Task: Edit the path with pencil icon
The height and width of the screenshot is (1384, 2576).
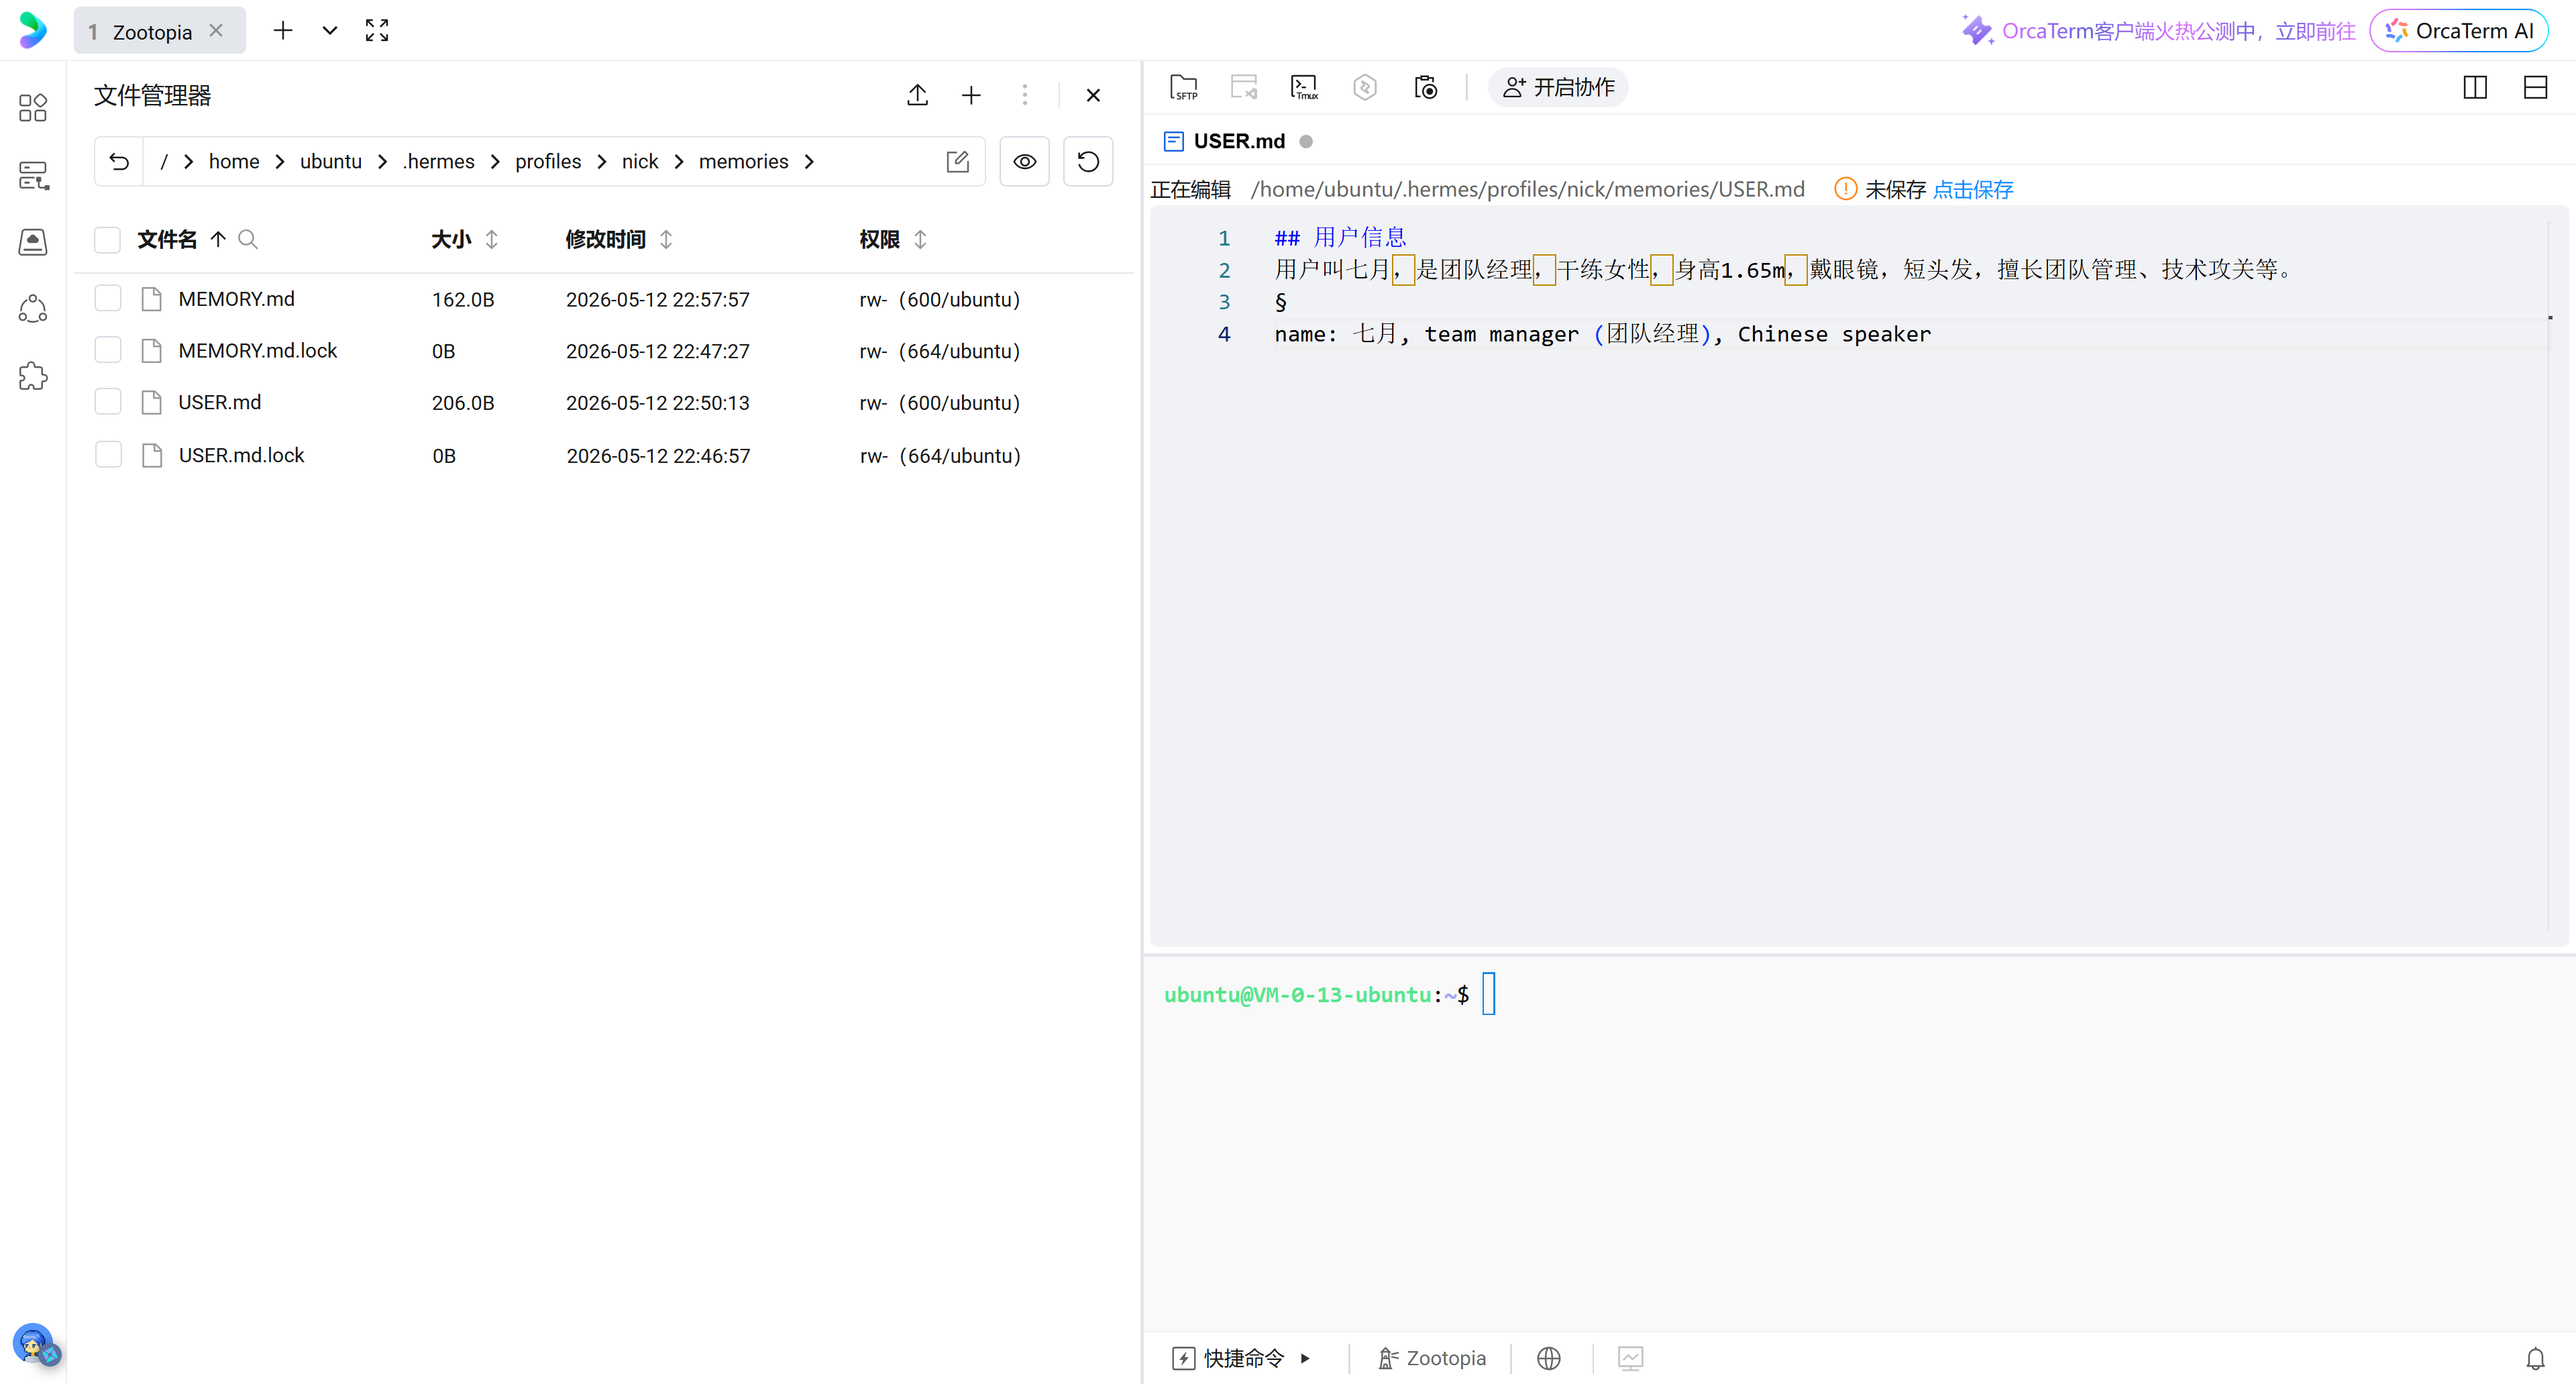Action: (x=958, y=162)
